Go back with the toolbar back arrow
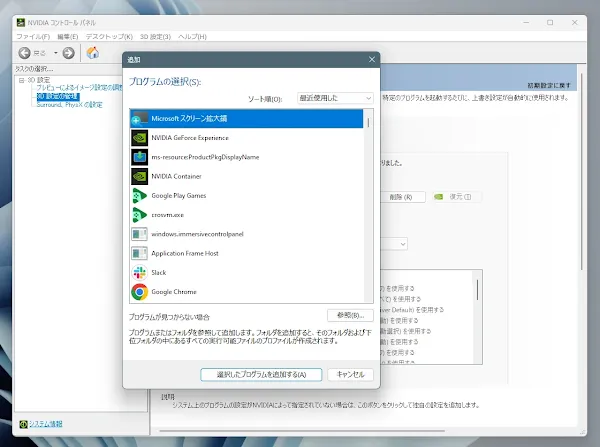Screen dimensions: 600x447 [x=24, y=53]
